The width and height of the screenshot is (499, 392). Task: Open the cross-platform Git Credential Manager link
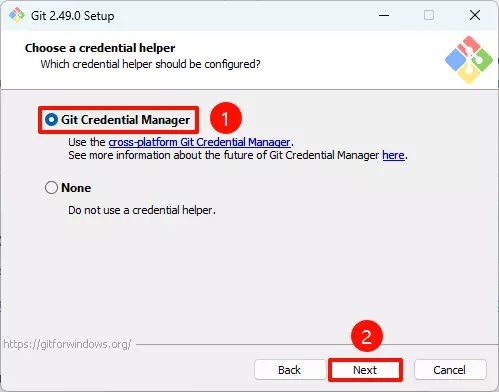pyautogui.click(x=199, y=142)
